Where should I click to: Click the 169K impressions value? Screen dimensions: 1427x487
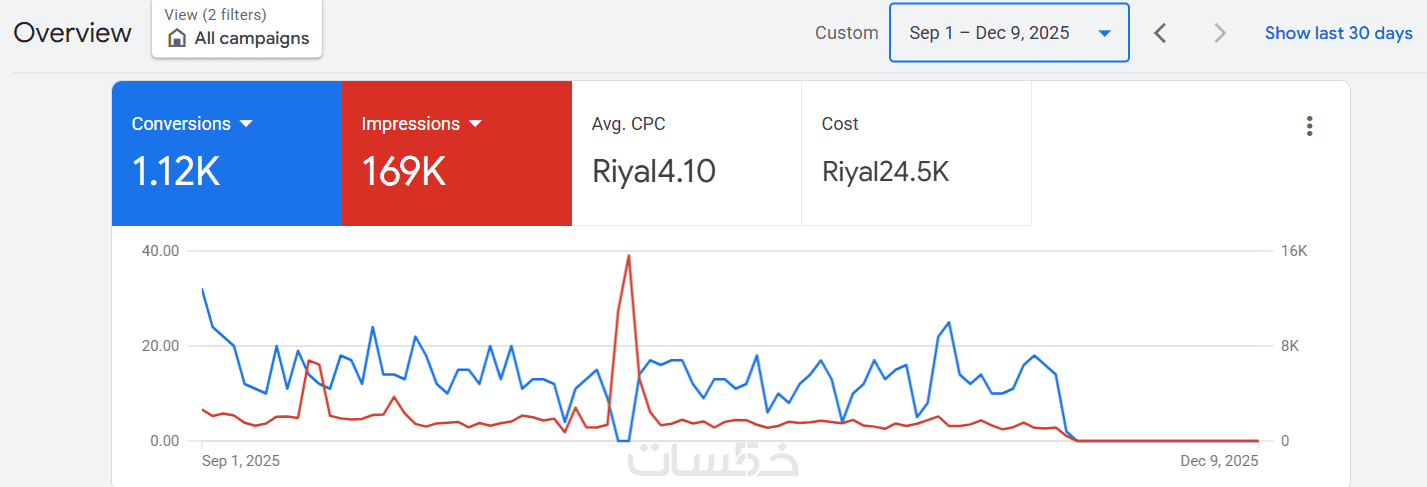pyautogui.click(x=404, y=172)
